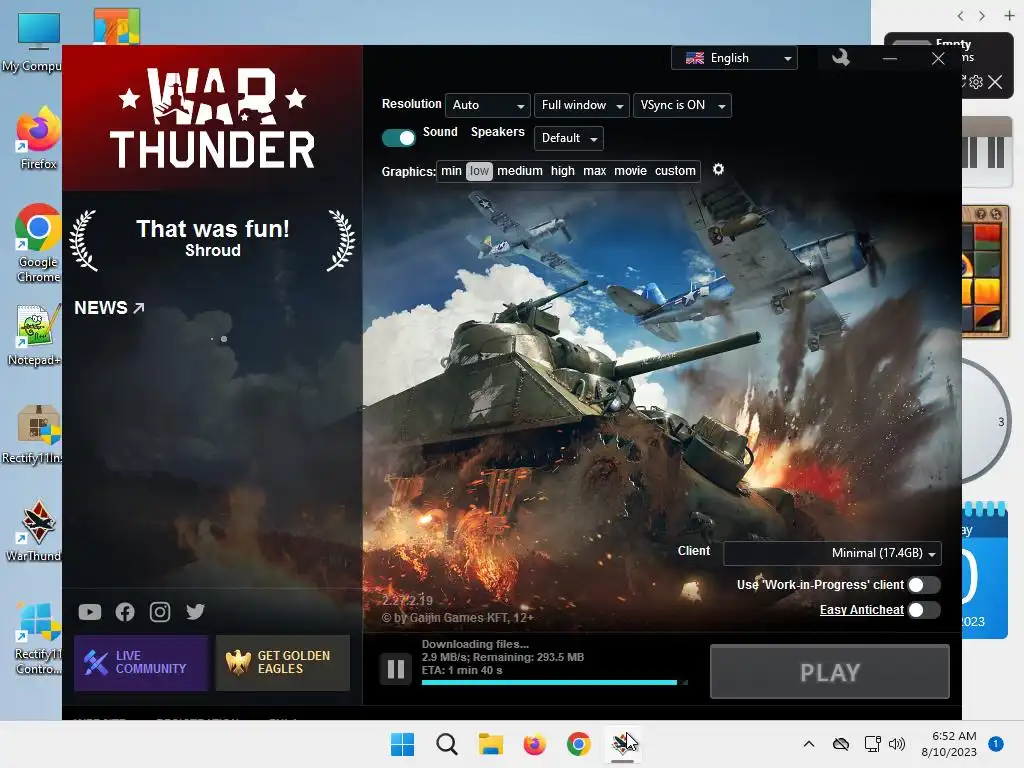Open War Thunder Instagram icon
Image resolution: width=1024 pixels, height=768 pixels.
coord(160,612)
